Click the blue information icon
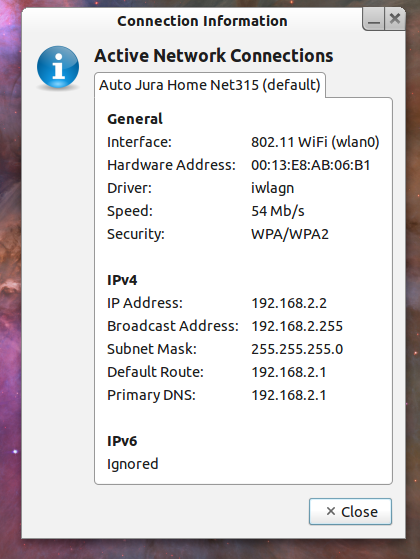 pyautogui.click(x=58, y=67)
